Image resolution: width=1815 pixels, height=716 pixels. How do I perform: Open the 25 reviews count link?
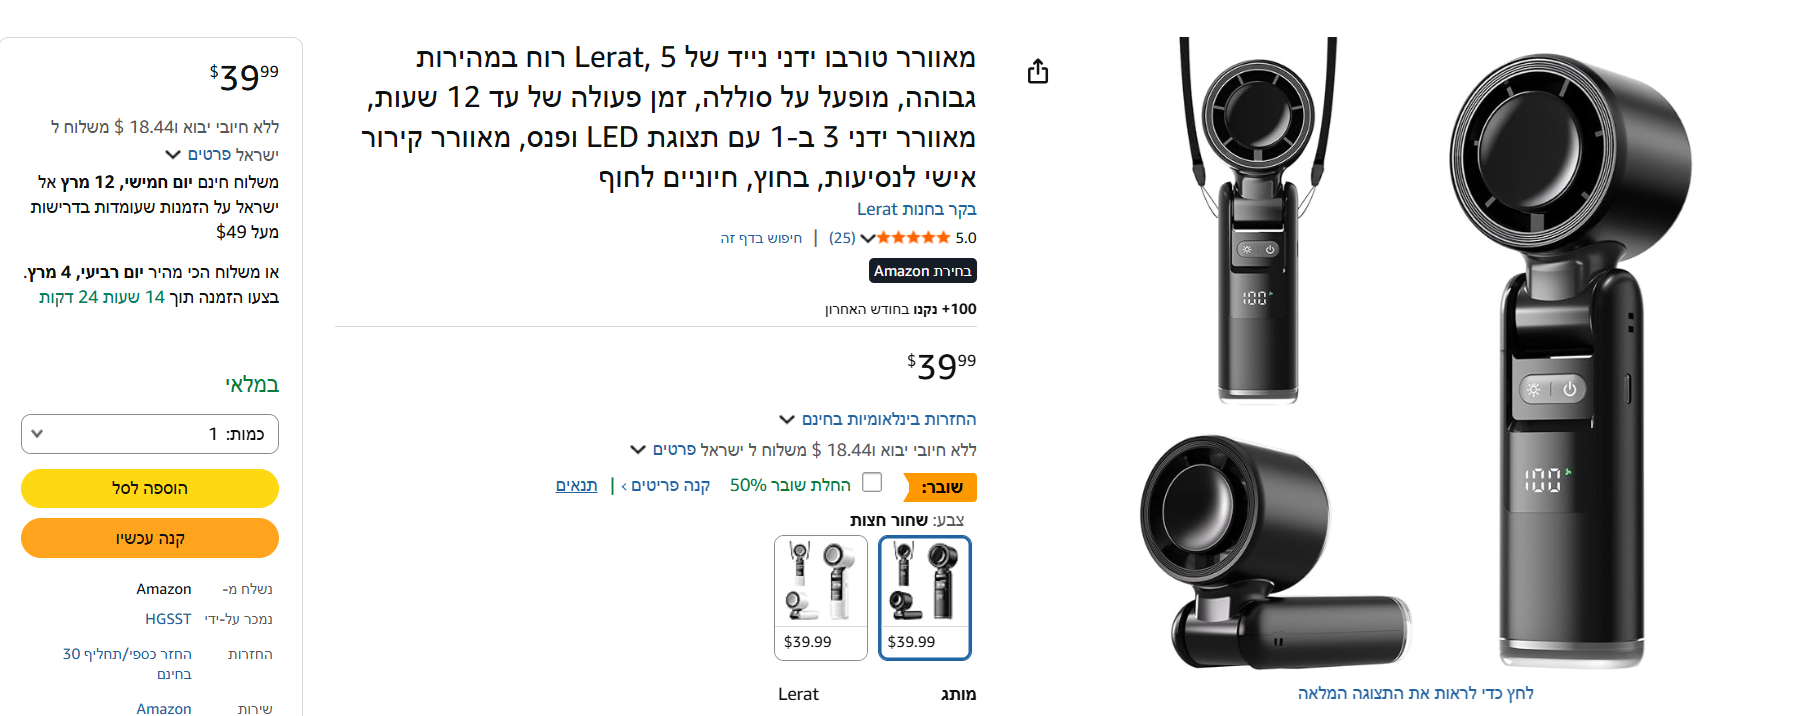[842, 238]
